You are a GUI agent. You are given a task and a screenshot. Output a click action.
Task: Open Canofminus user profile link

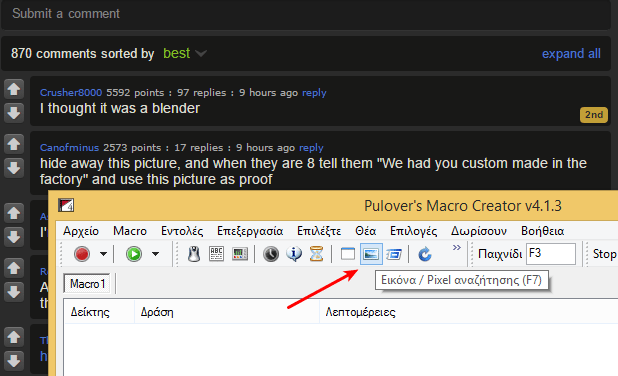69,148
